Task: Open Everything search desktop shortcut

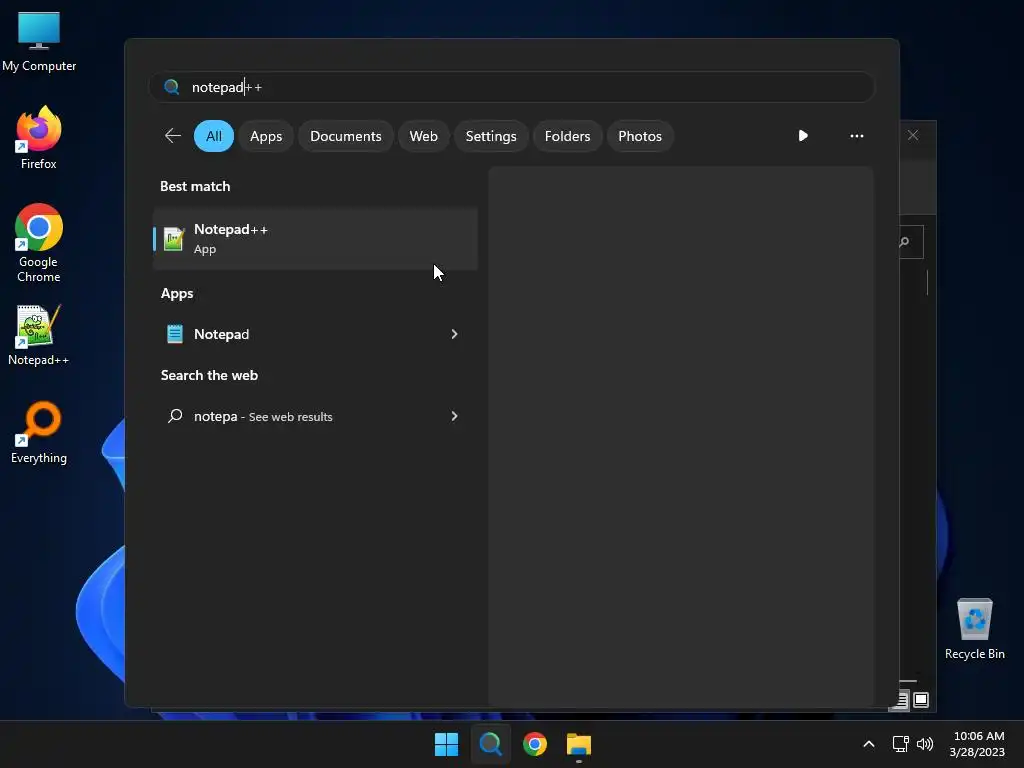Action: point(39,432)
